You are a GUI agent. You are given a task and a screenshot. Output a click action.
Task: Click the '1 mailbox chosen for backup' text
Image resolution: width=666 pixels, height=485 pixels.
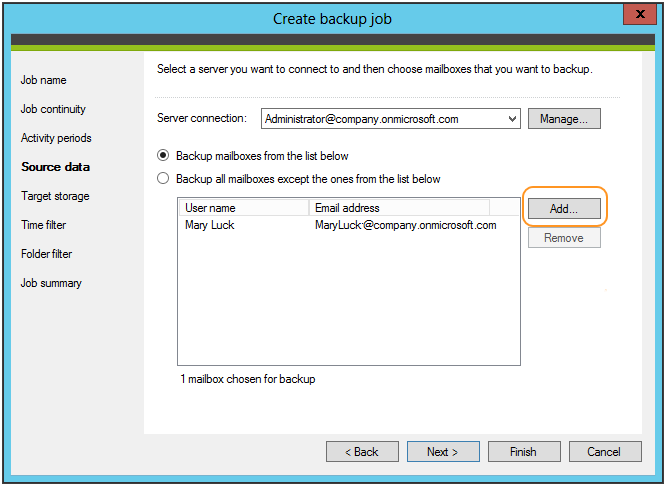(x=248, y=379)
